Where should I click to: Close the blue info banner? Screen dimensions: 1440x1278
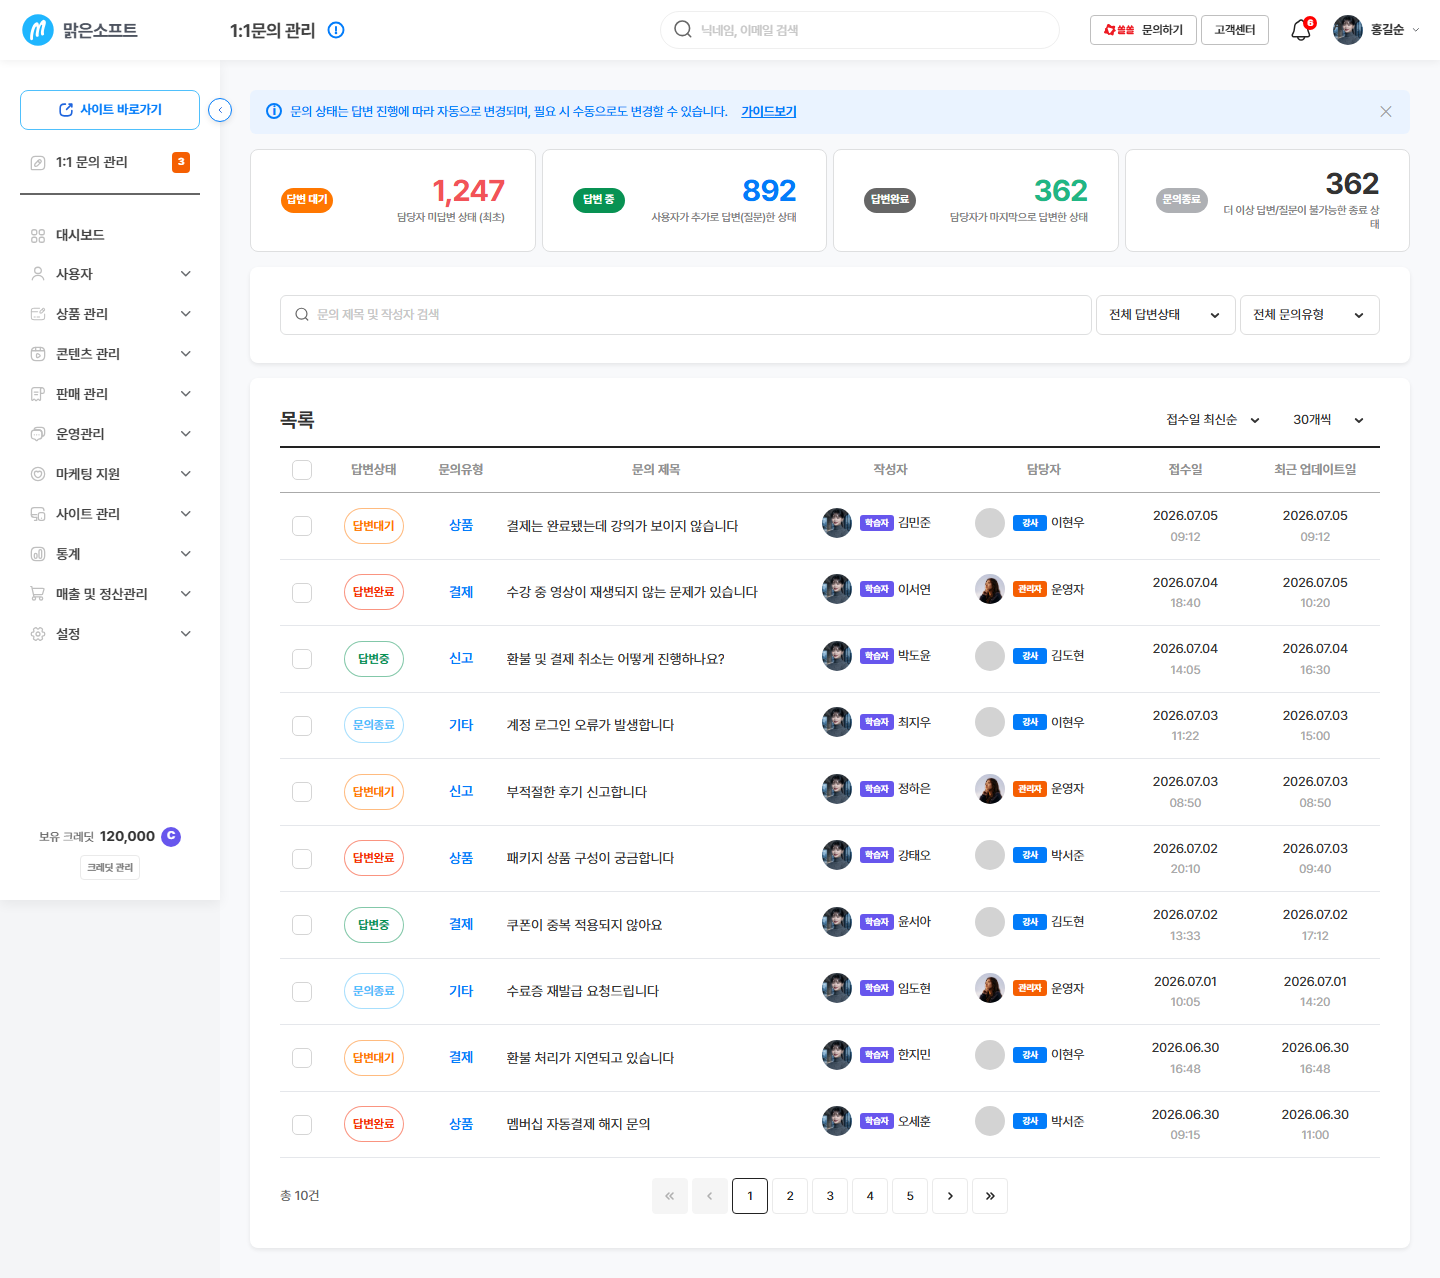(x=1386, y=112)
